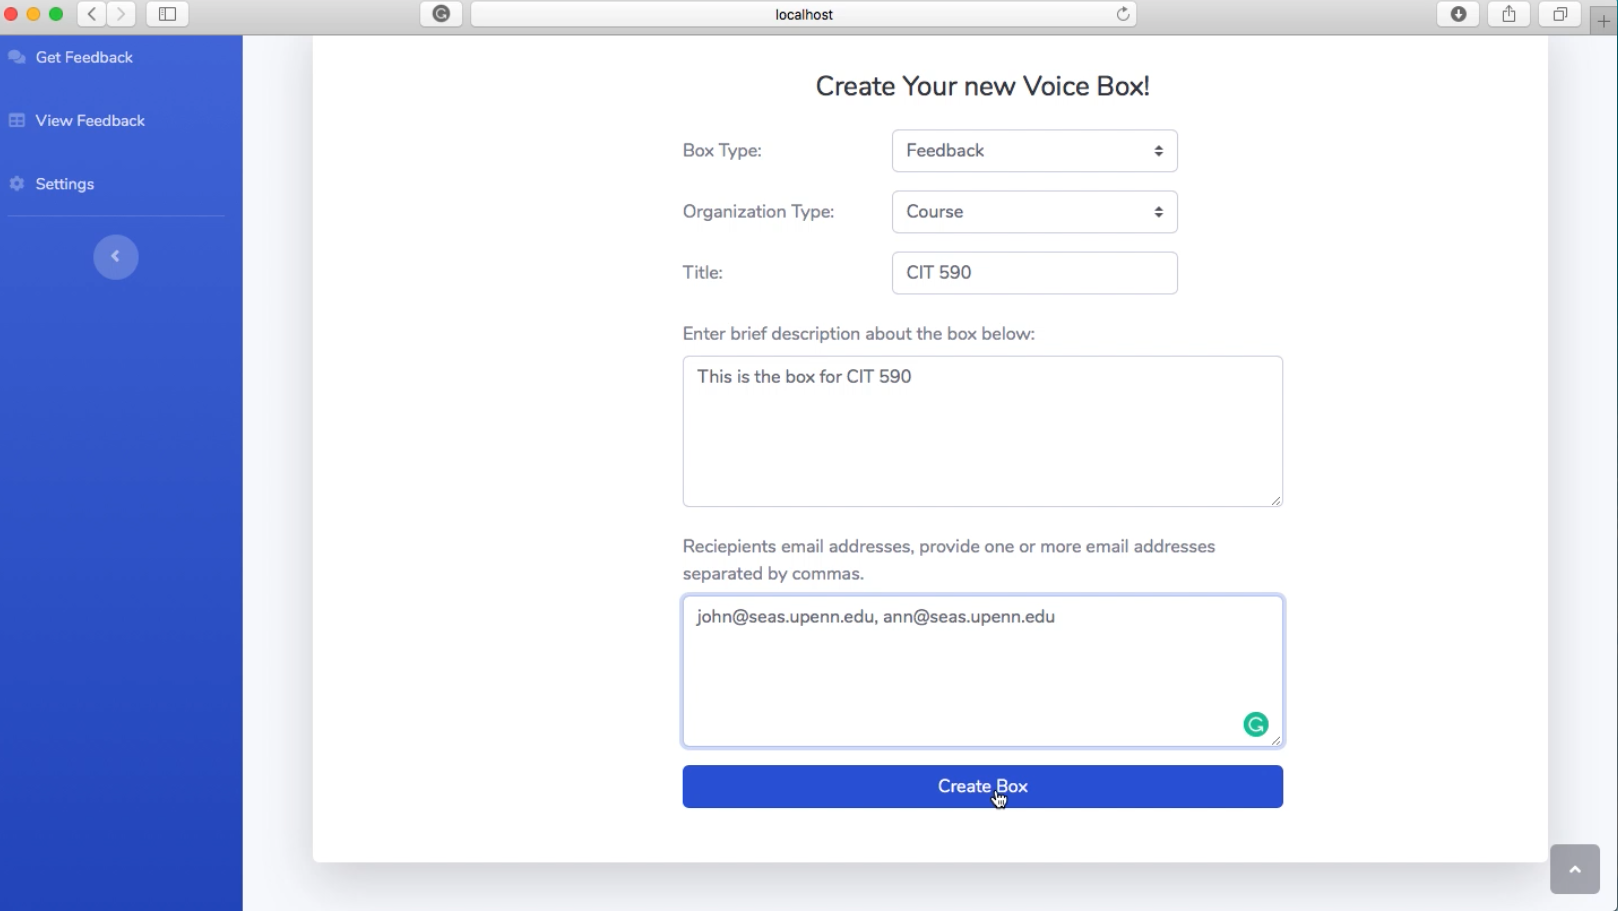Go to the Settings menu item
1618x911 pixels.
[x=65, y=184]
